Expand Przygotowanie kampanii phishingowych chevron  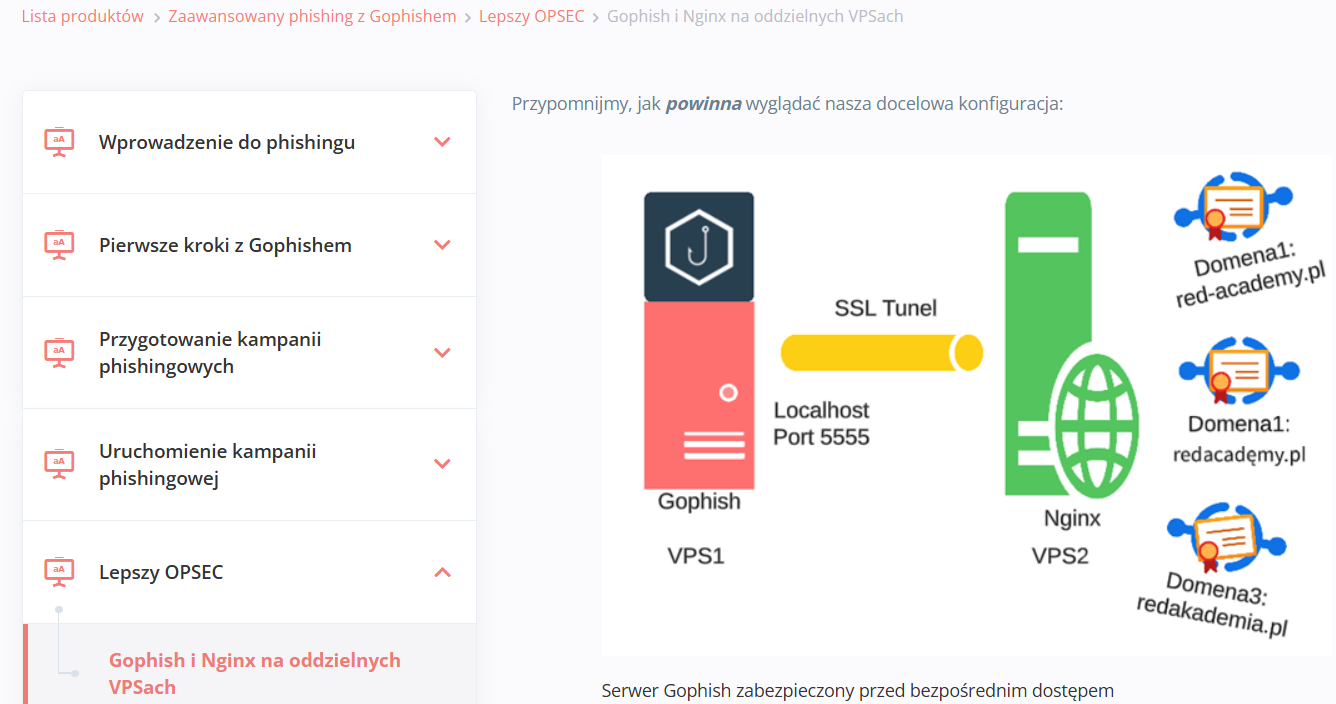pyautogui.click(x=442, y=353)
